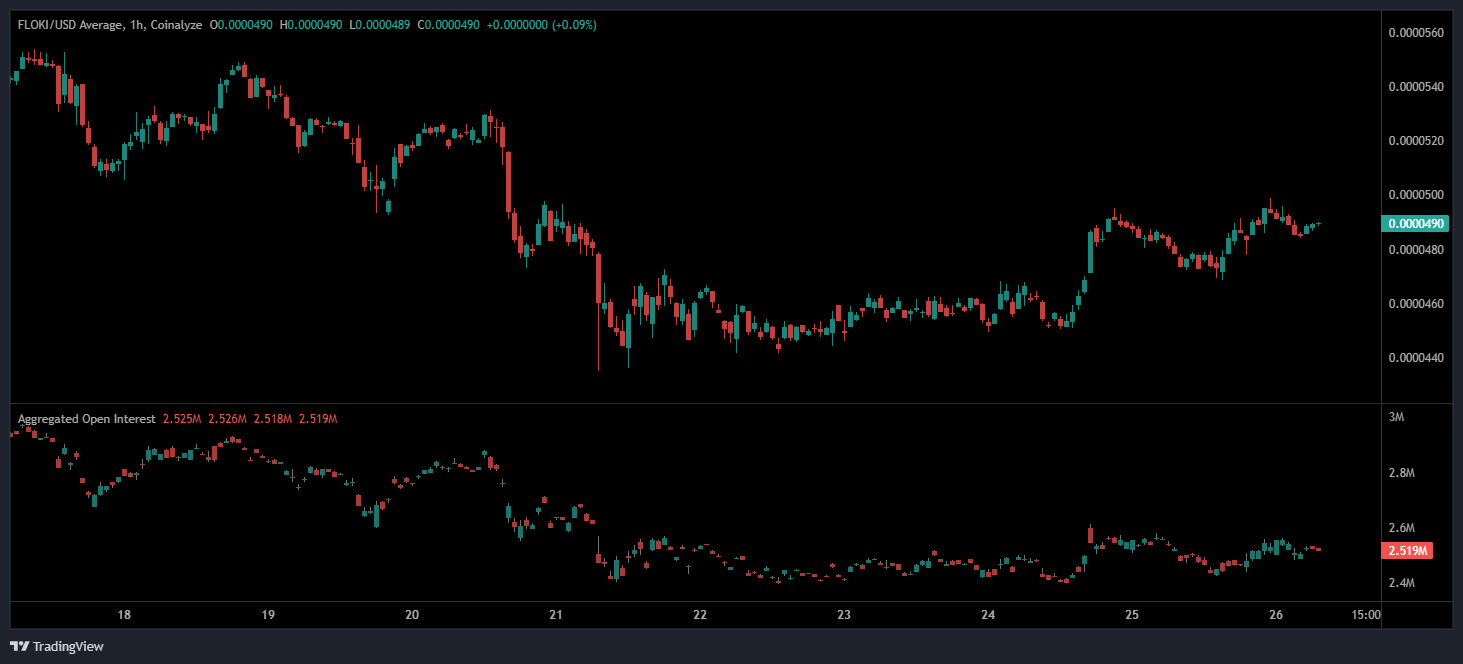The height and width of the screenshot is (664, 1463).
Task: Click the 15:00 time axis label
Action: (1366, 615)
